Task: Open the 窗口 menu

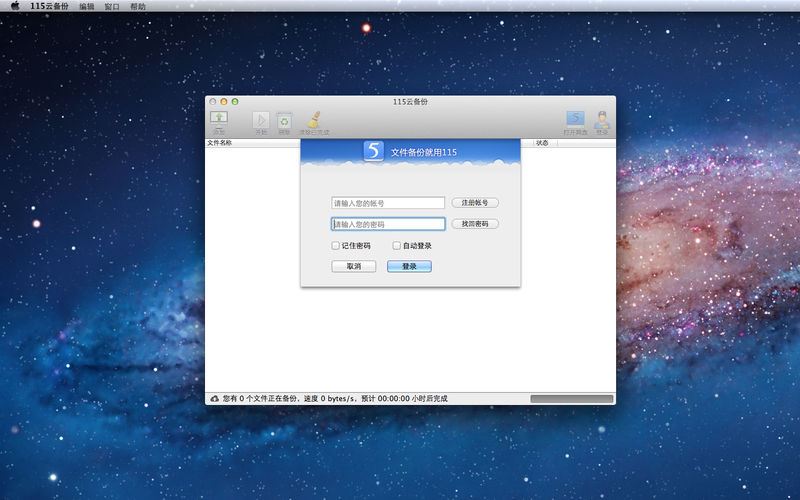Action: point(112,6)
